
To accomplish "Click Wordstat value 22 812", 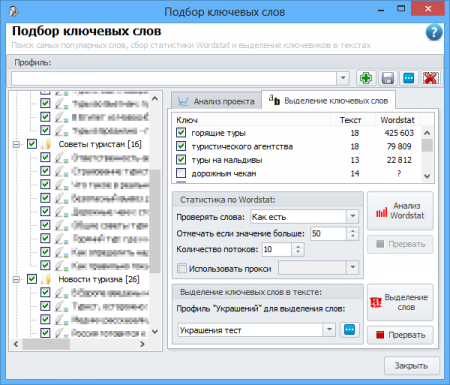I will (x=399, y=160).
